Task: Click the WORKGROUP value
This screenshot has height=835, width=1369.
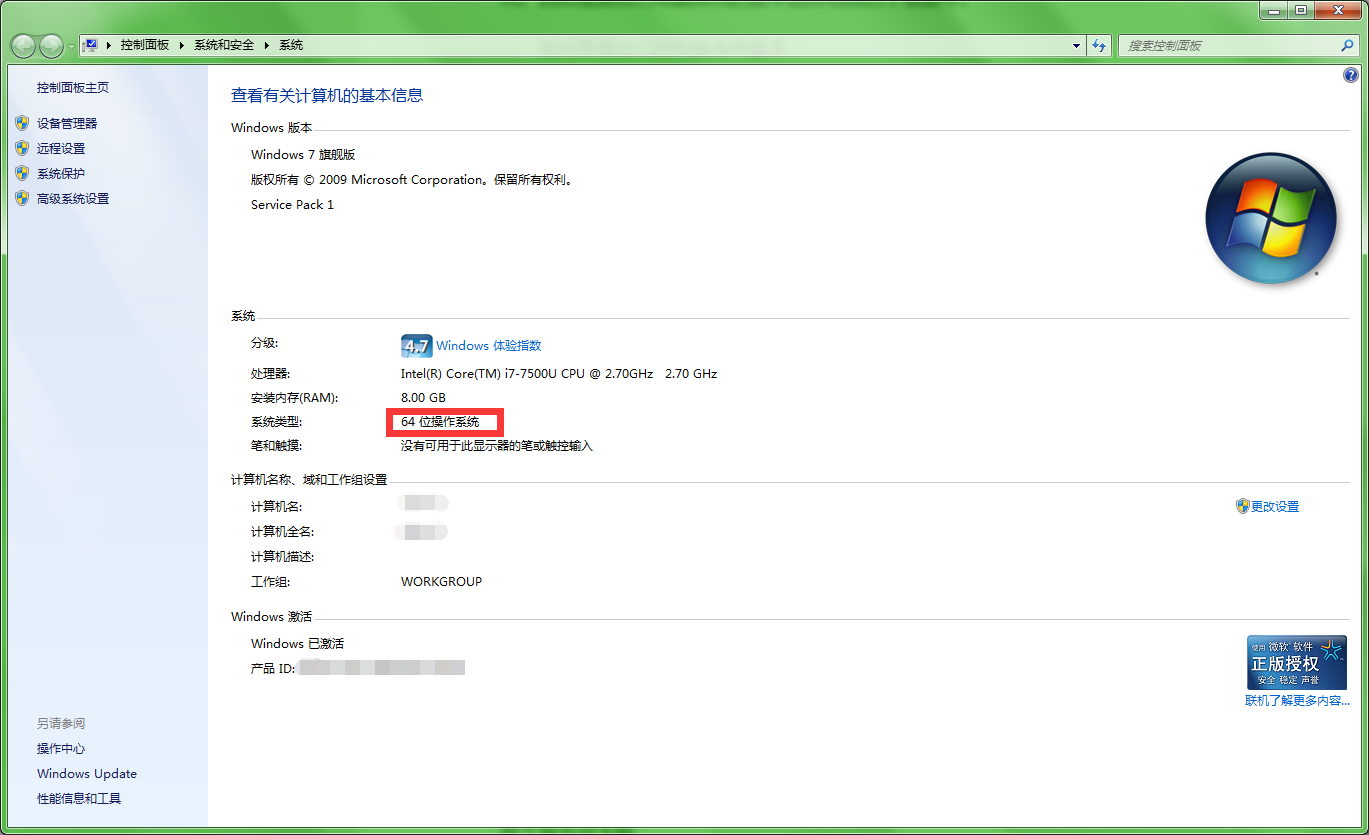Action: point(441,582)
